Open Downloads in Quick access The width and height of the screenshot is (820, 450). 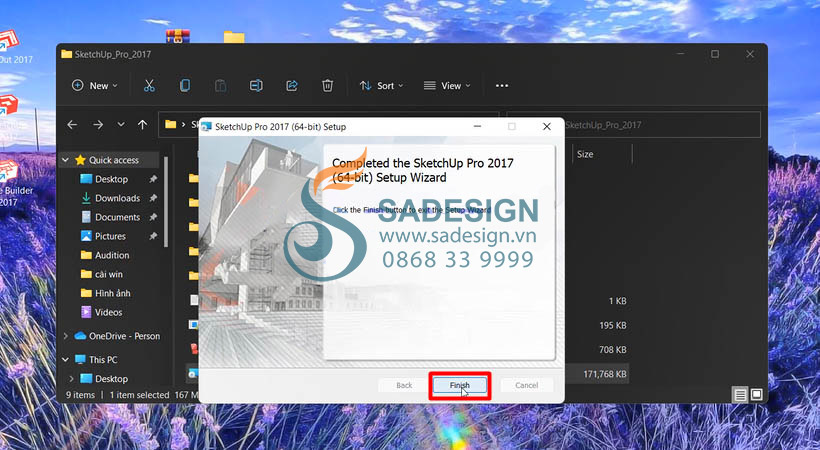[x=117, y=198]
